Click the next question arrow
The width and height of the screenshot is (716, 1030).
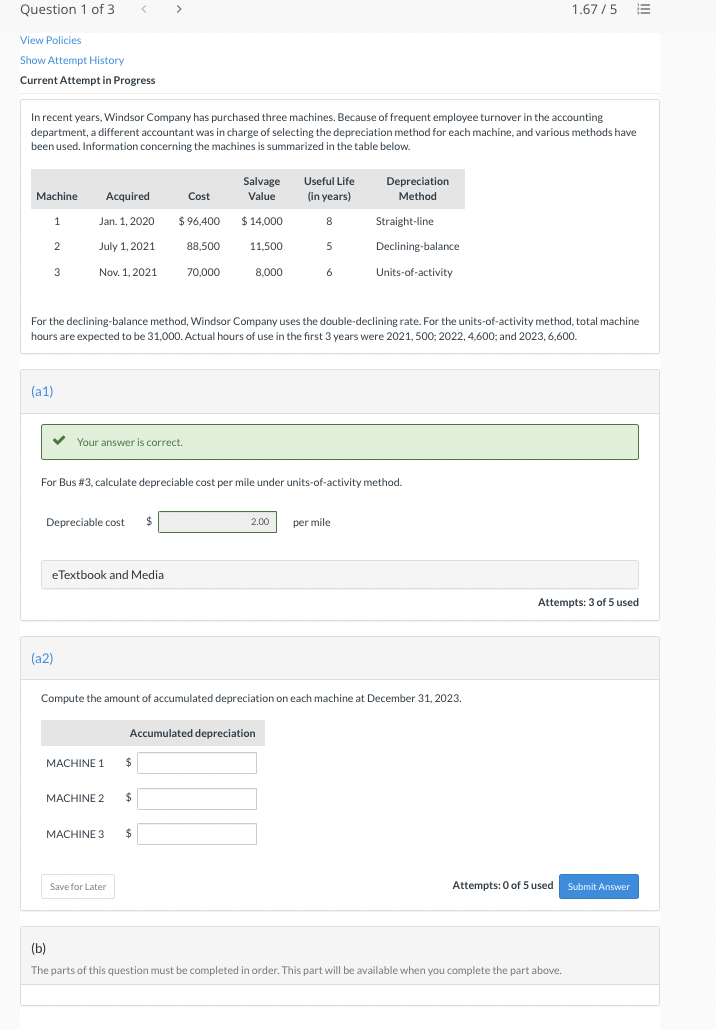(x=179, y=9)
